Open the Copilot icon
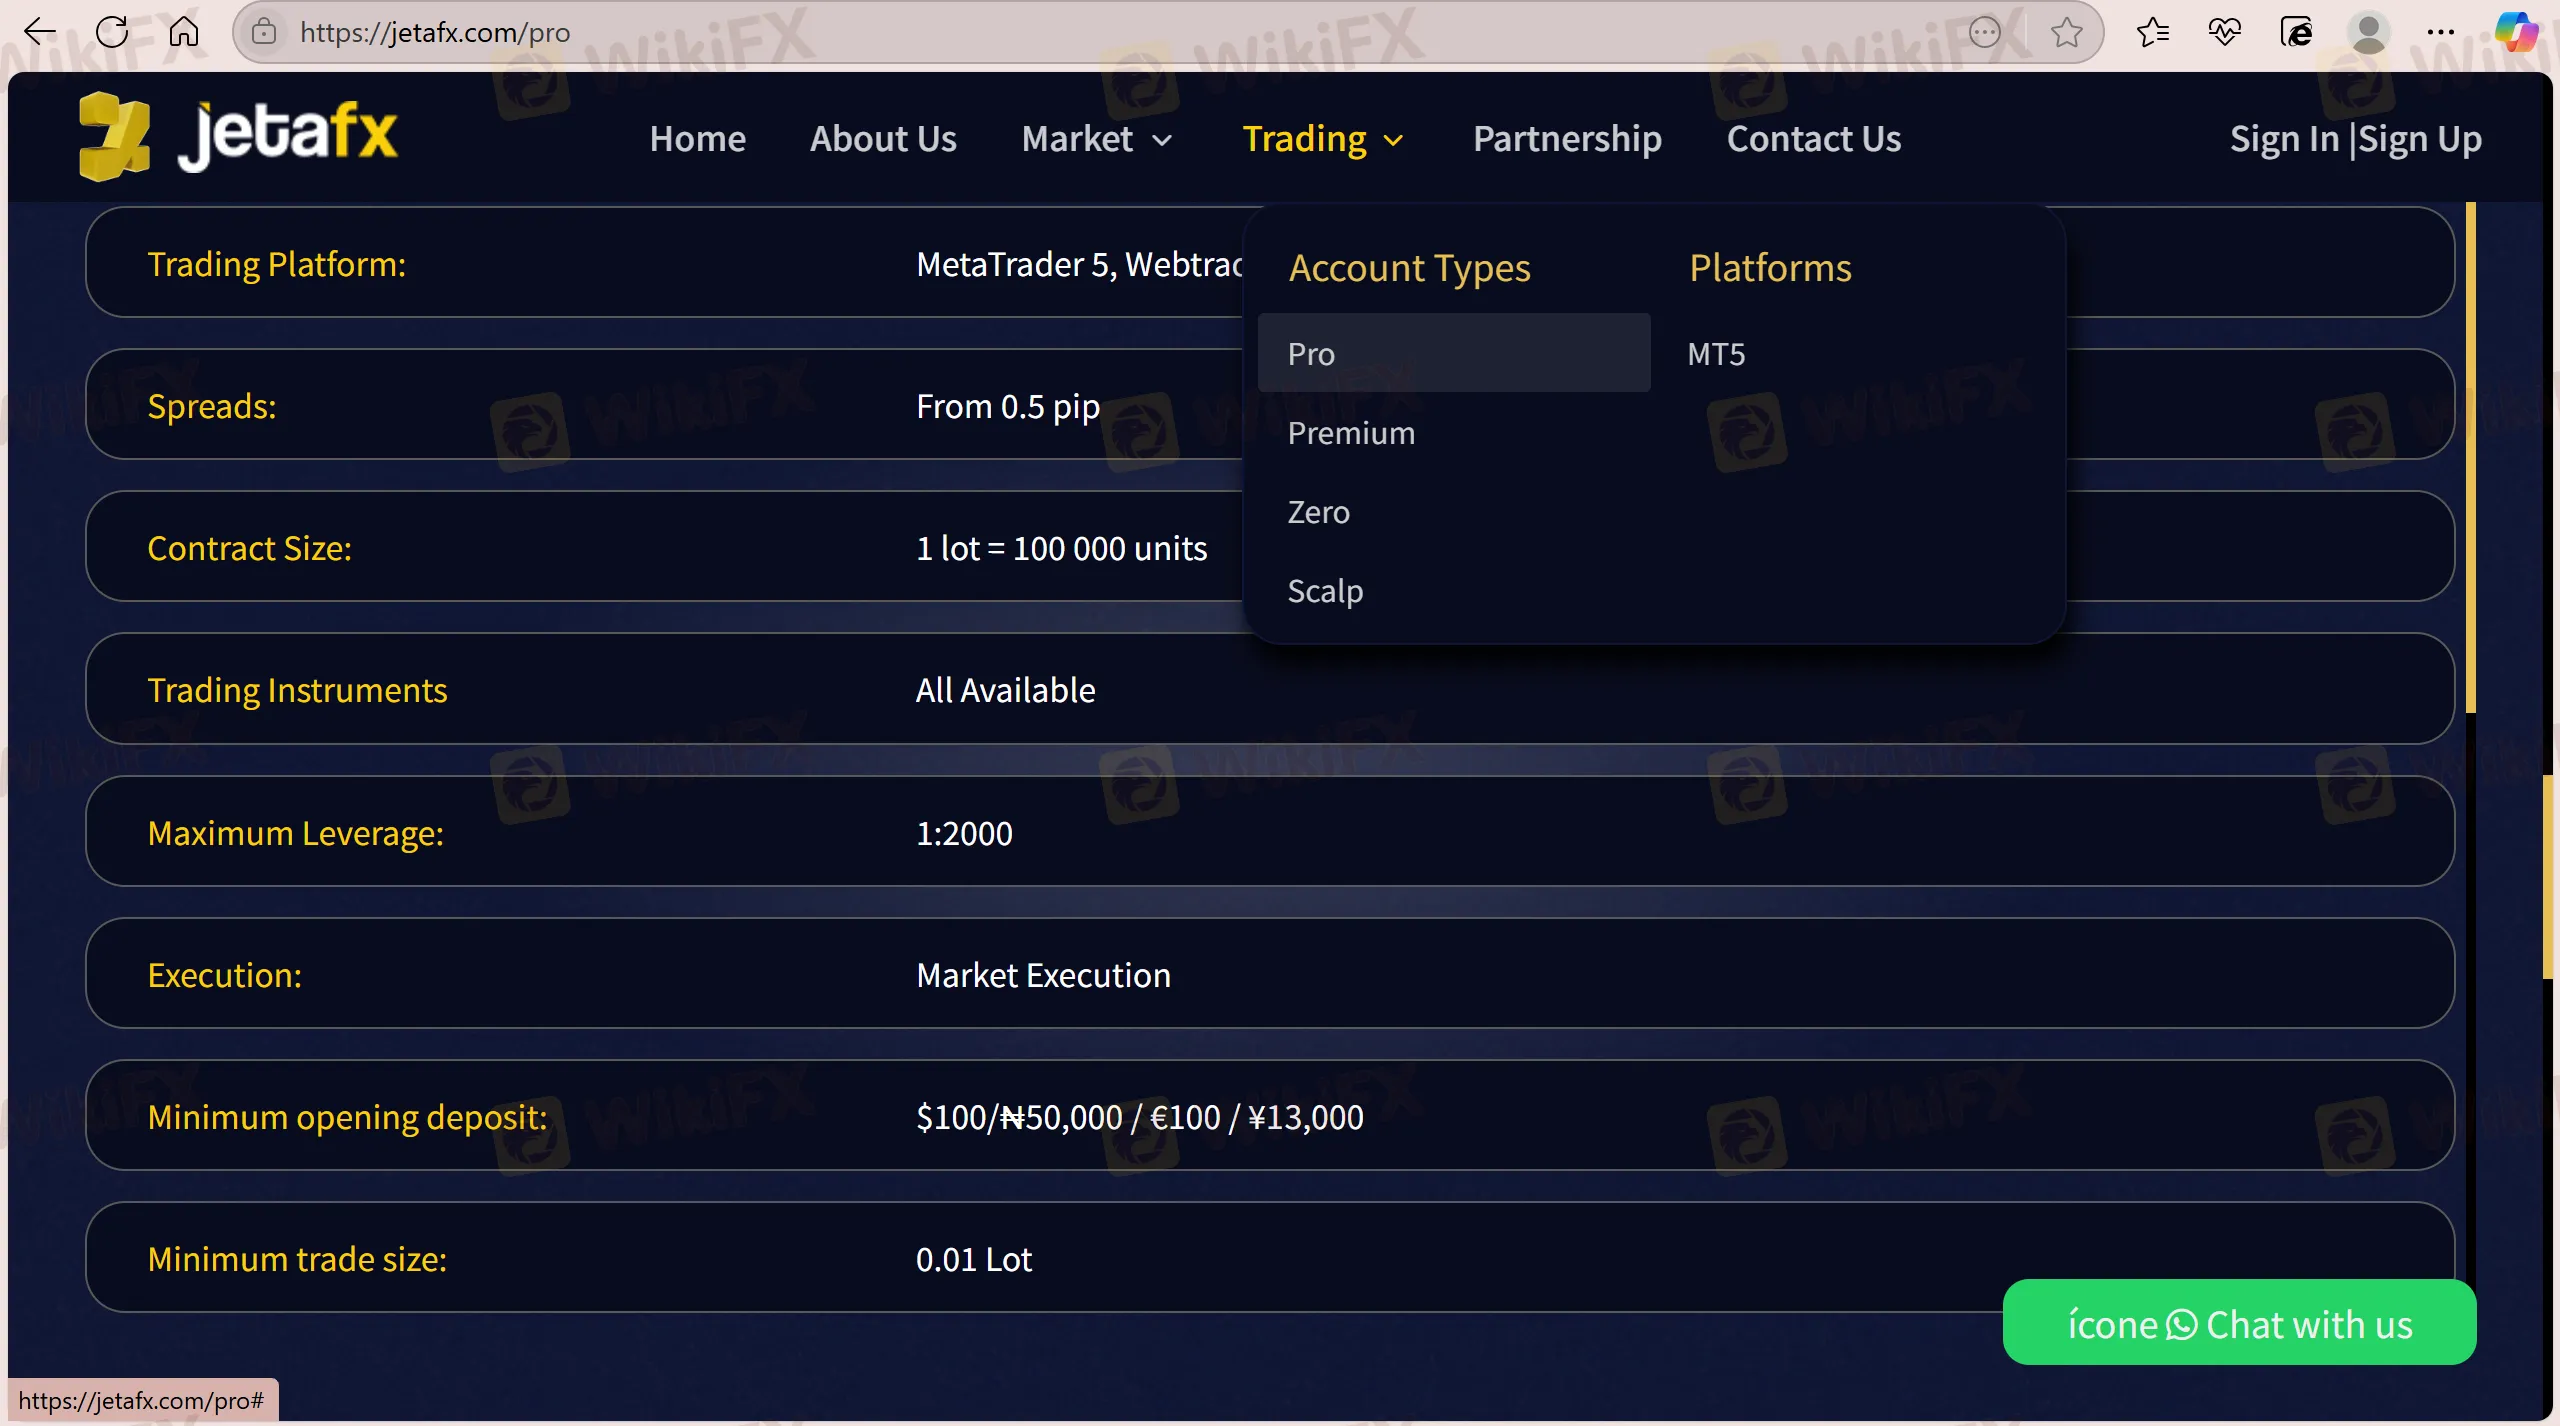The image size is (2560, 1426). point(2517,31)
